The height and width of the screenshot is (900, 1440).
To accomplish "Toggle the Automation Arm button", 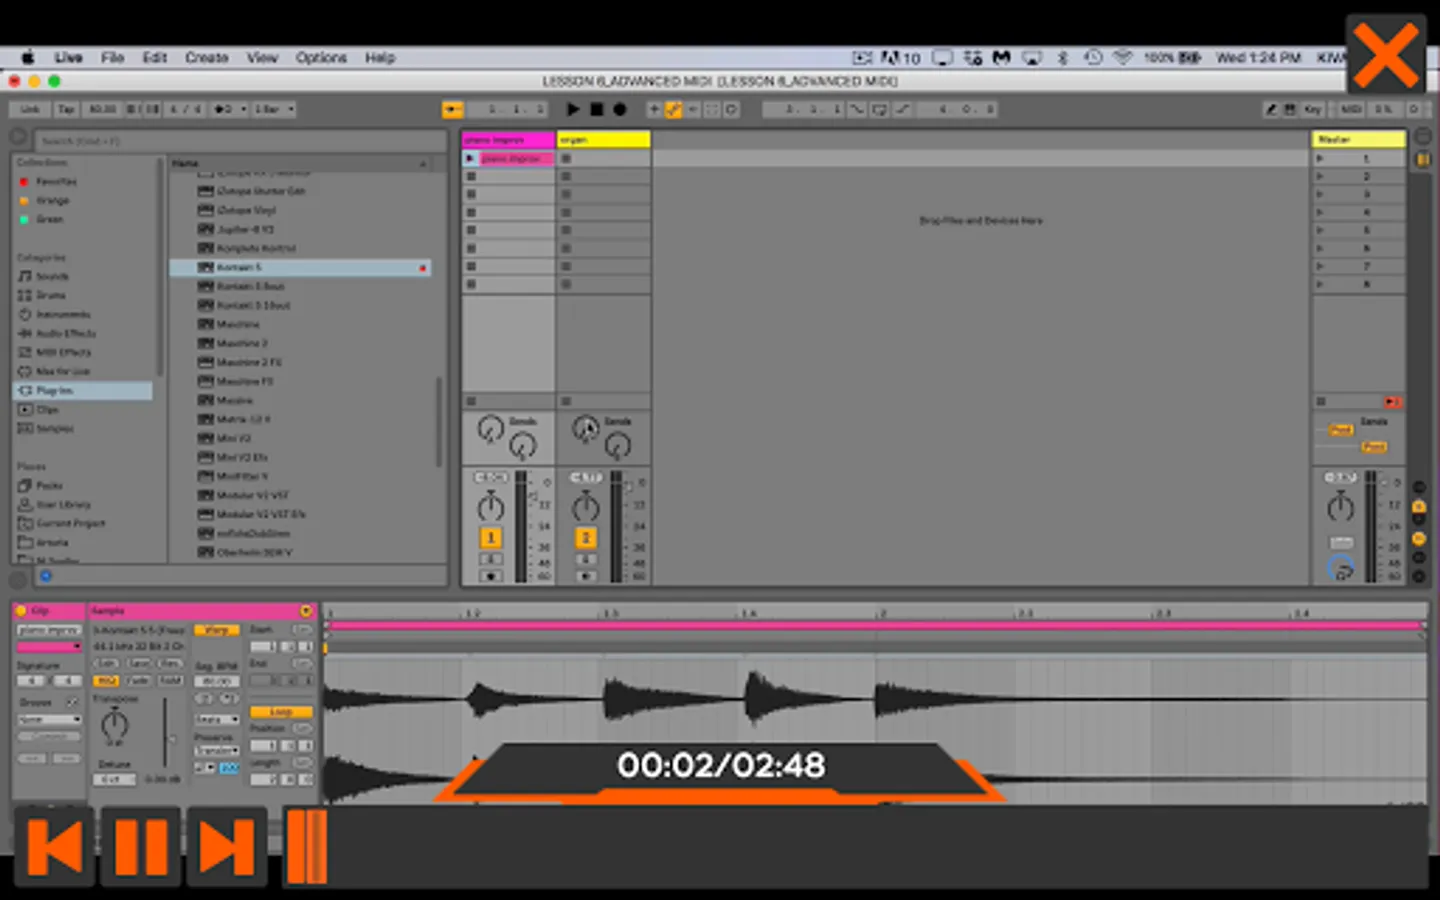I will tap(674, 109).
